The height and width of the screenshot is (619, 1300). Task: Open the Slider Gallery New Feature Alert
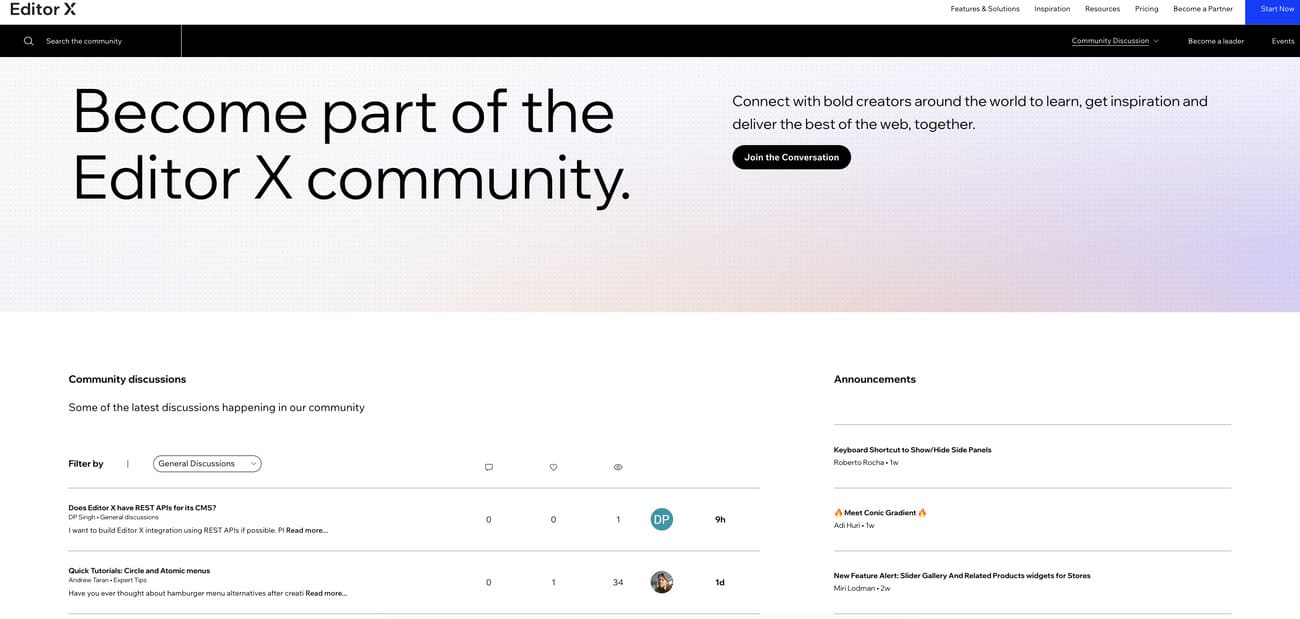coord(962,575)
